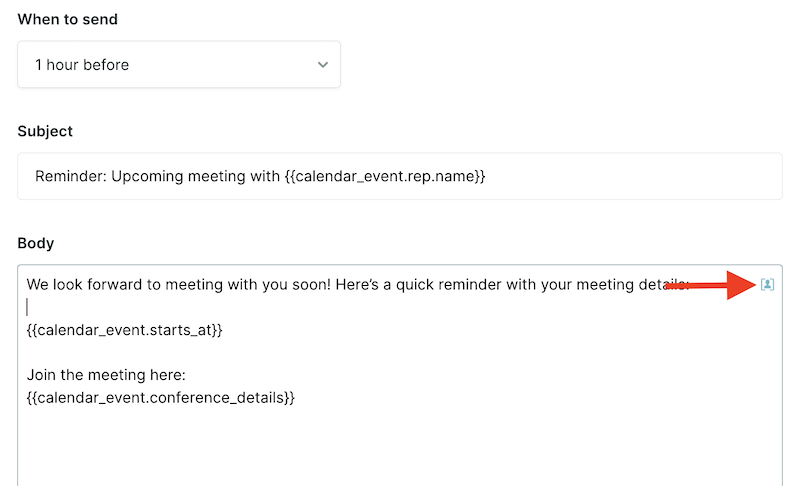Click the contact personalization icon in Body
The image size is (800, 486).
coord(767,285)
